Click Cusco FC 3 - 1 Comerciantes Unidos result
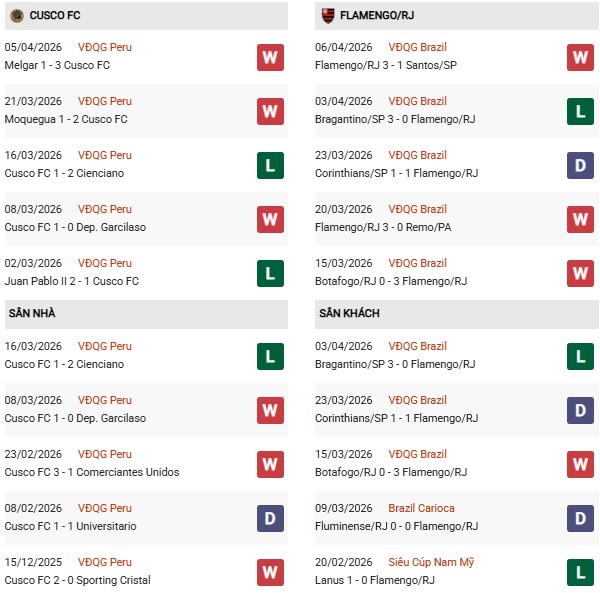Image resolution: width=600 pixels, height=593 pixels. [92, 473]
